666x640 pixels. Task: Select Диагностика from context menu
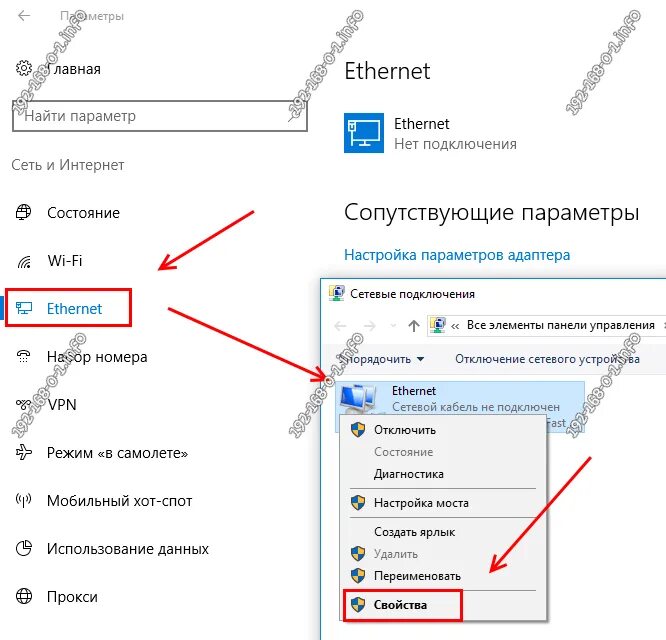pyautogui.click(x=409, y=474)
